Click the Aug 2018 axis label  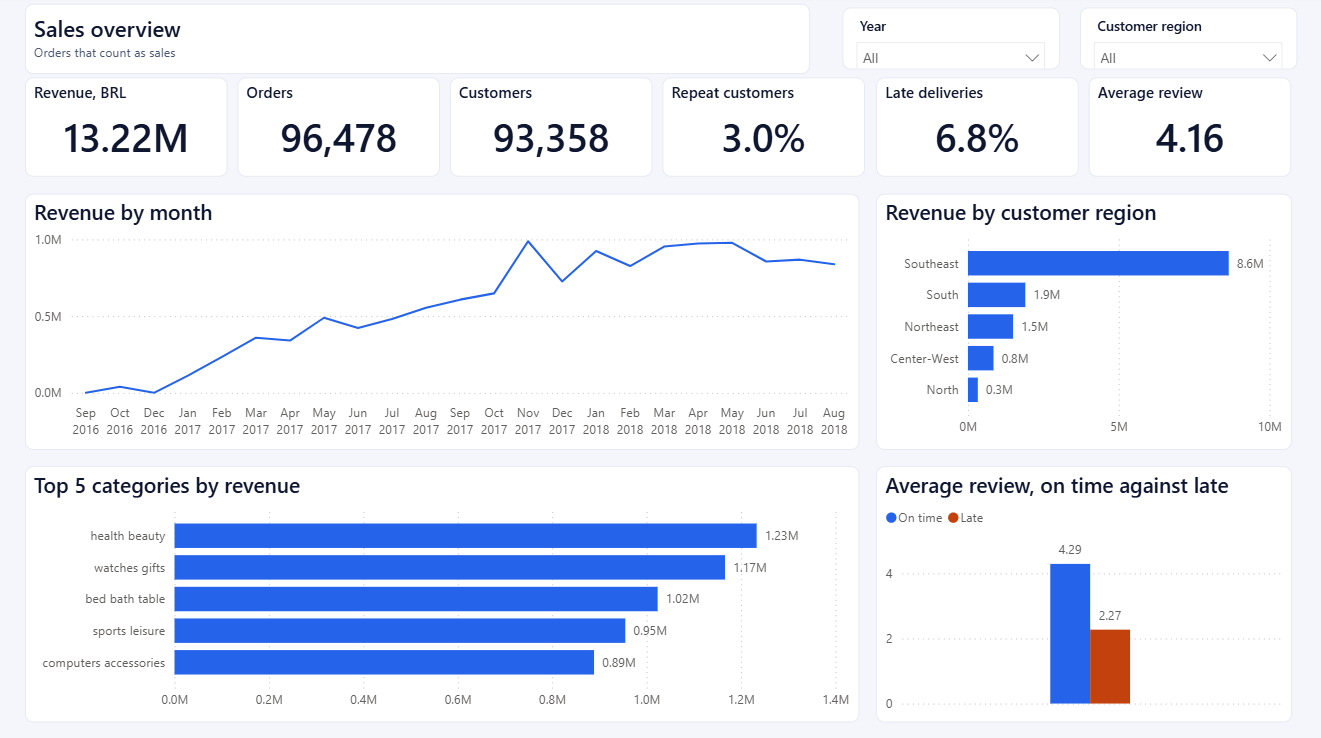pyautogui.click(x=833, y=421)
